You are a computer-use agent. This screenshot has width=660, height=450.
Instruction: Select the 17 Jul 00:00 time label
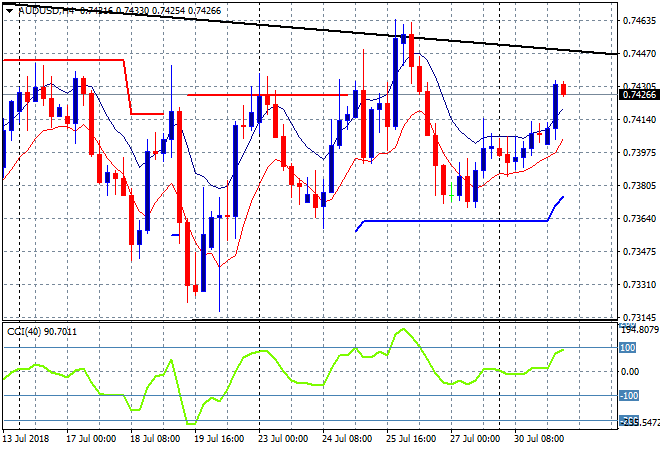click(90, 439)
